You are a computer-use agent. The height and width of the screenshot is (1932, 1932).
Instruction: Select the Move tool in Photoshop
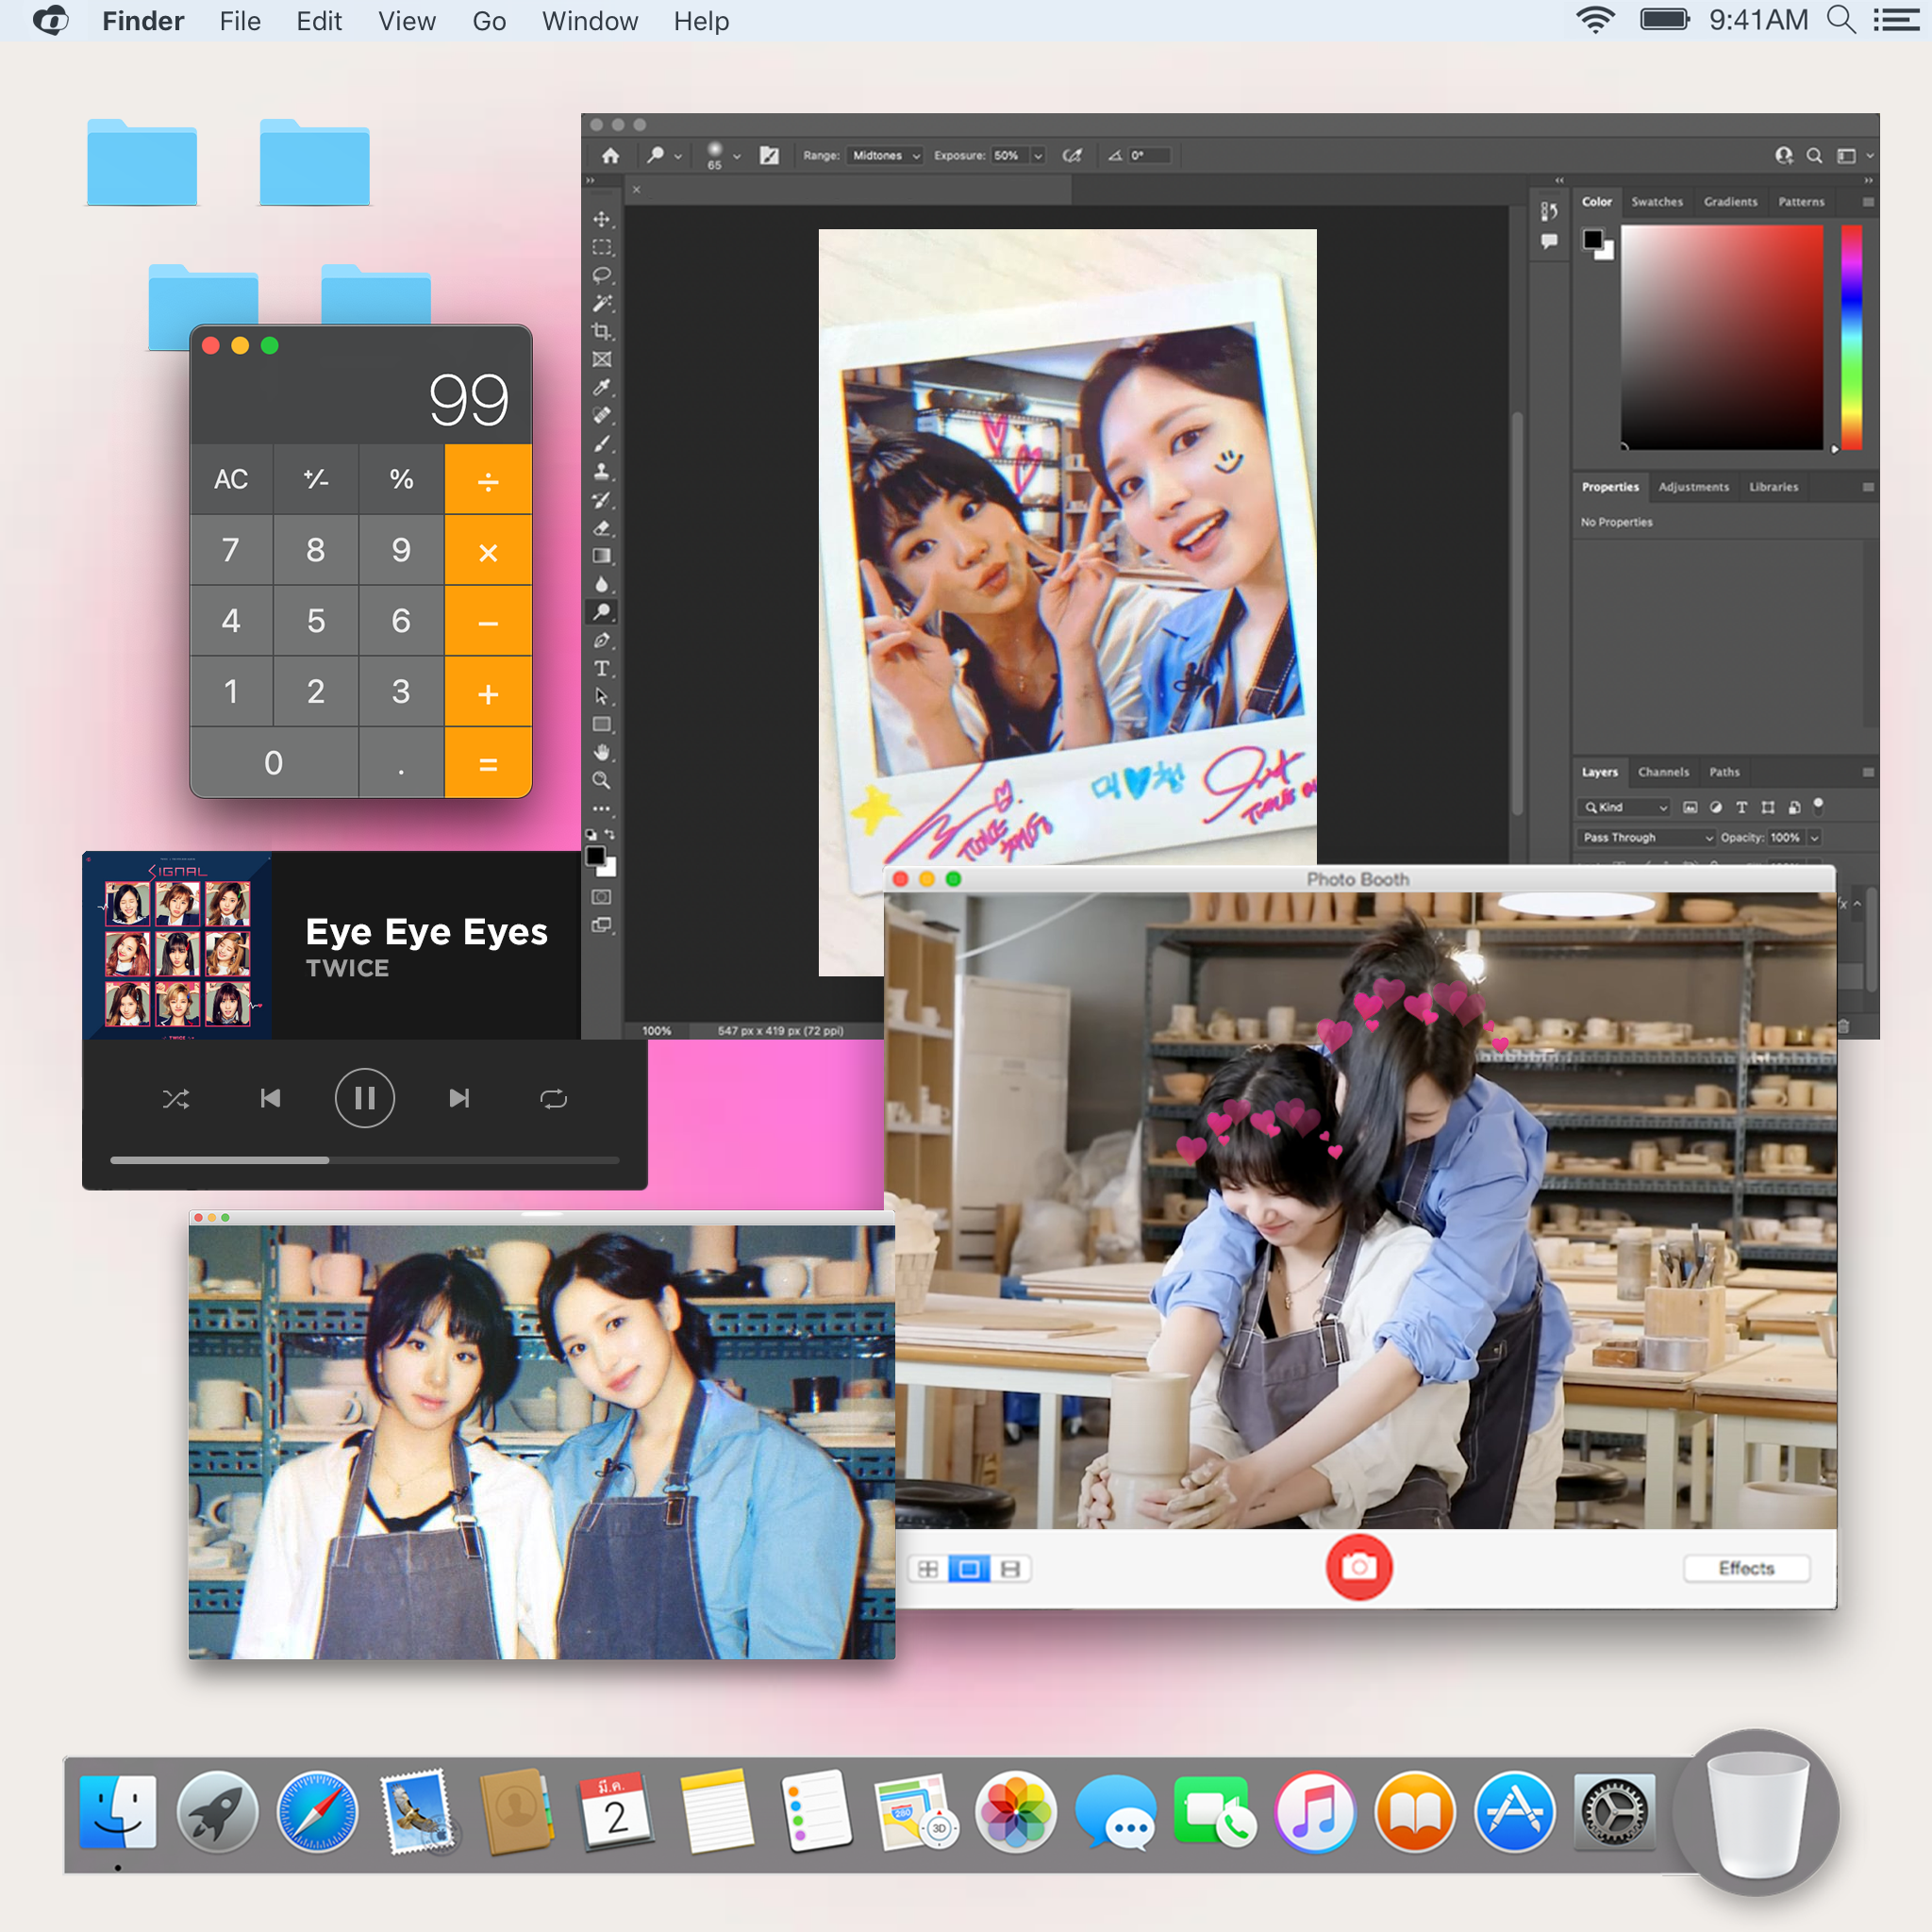coord(601,219)
